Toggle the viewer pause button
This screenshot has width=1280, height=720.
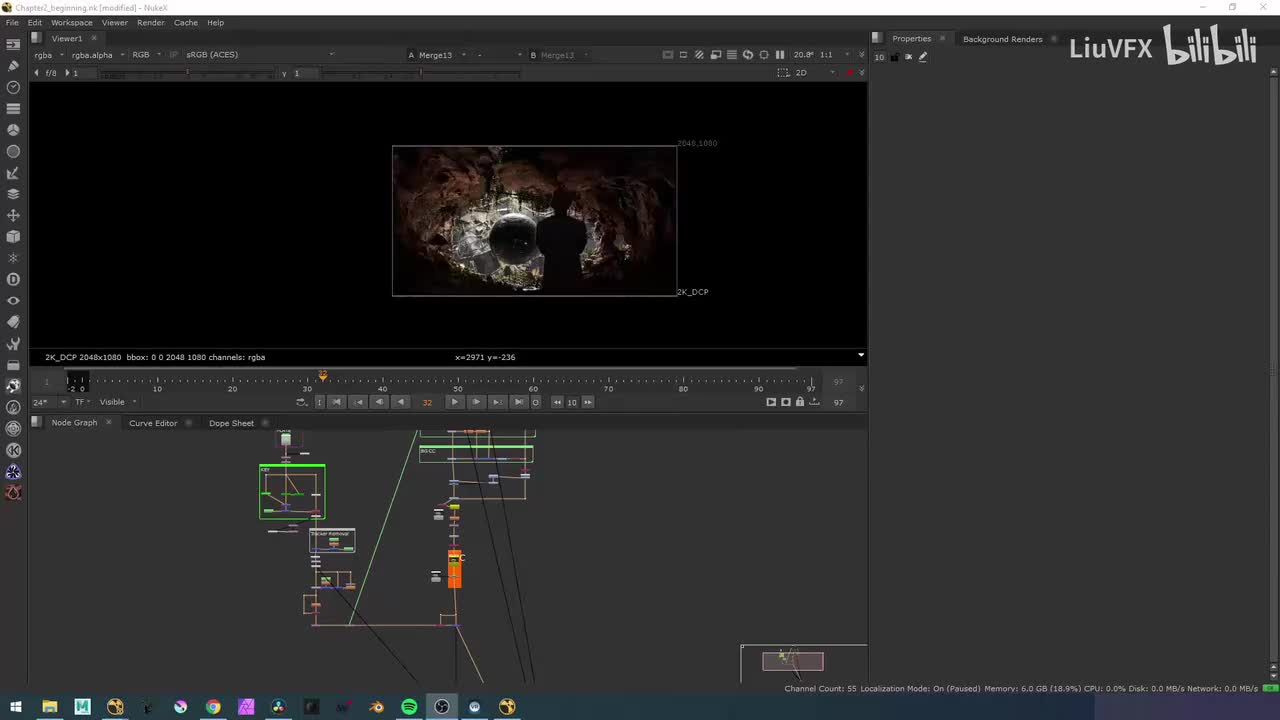(x=780, y=55)
